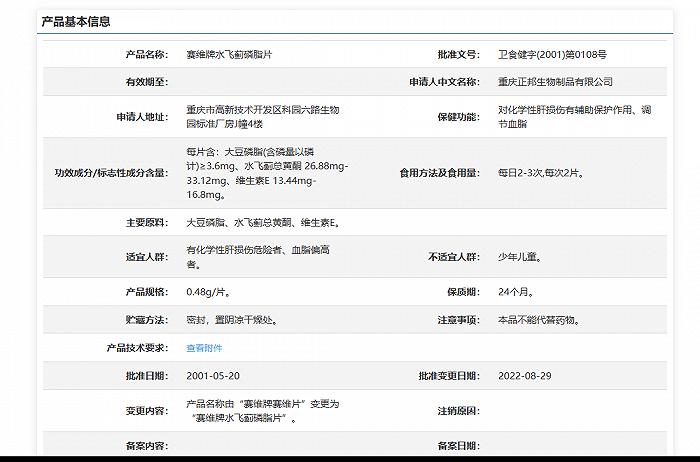Select the 产品技术要求 label
The height and width of the screenshot is (462, 700).
[x=138, y=348]
